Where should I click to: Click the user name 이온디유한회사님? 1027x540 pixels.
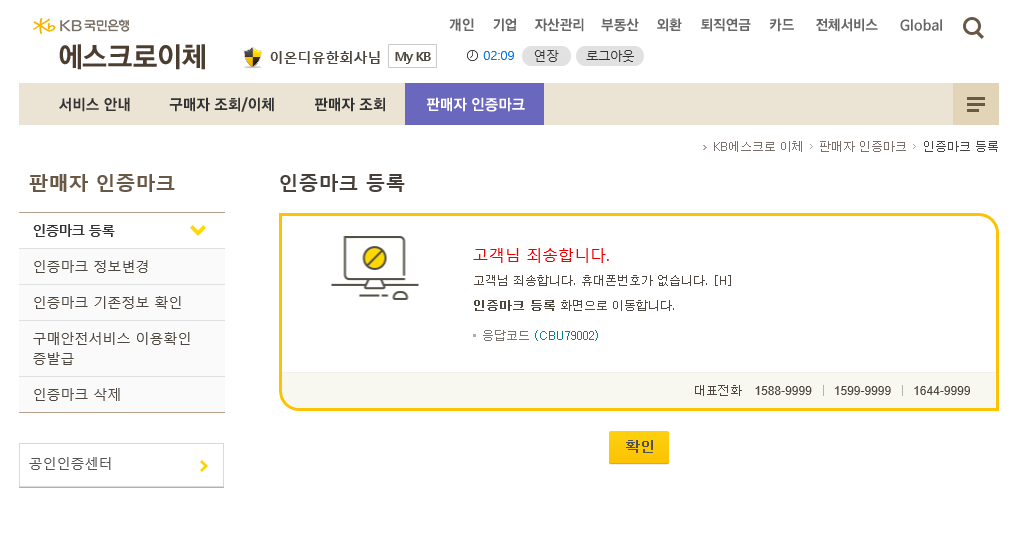325,58
